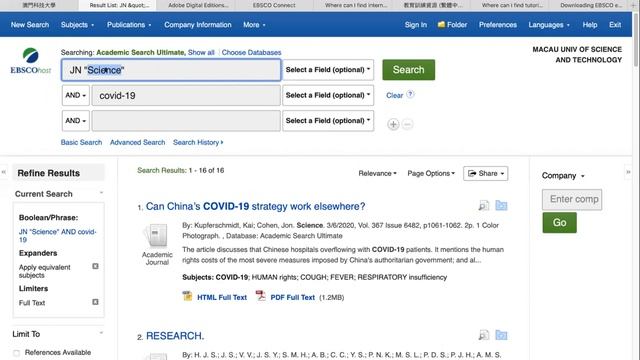Collapse the Limit To section
This screenshot has height=360, width=640.
click(101, 333)
